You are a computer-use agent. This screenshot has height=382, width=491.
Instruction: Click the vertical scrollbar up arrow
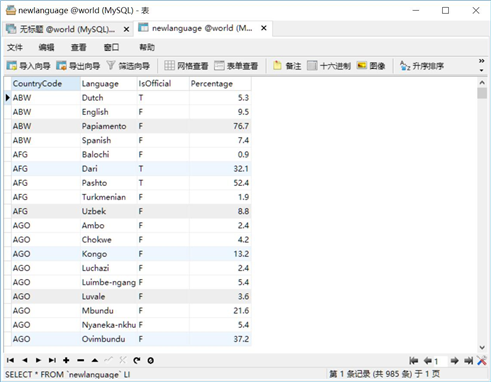point(482,82)
